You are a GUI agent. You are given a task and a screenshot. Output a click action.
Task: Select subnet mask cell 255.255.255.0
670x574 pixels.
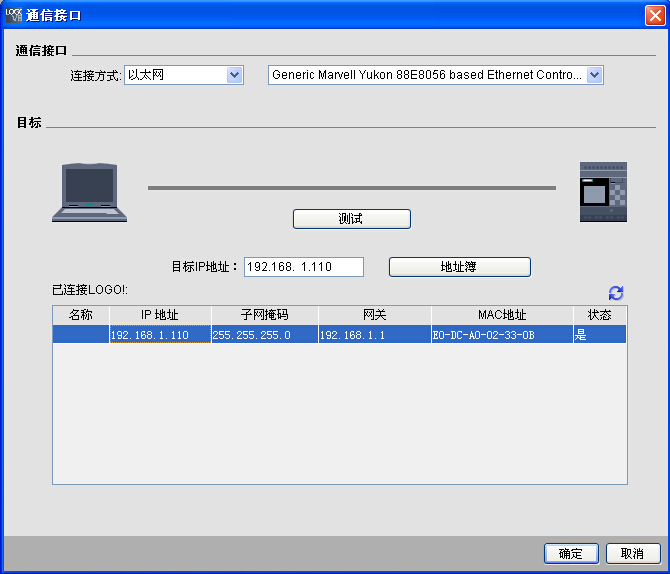[x=265, y=334]
